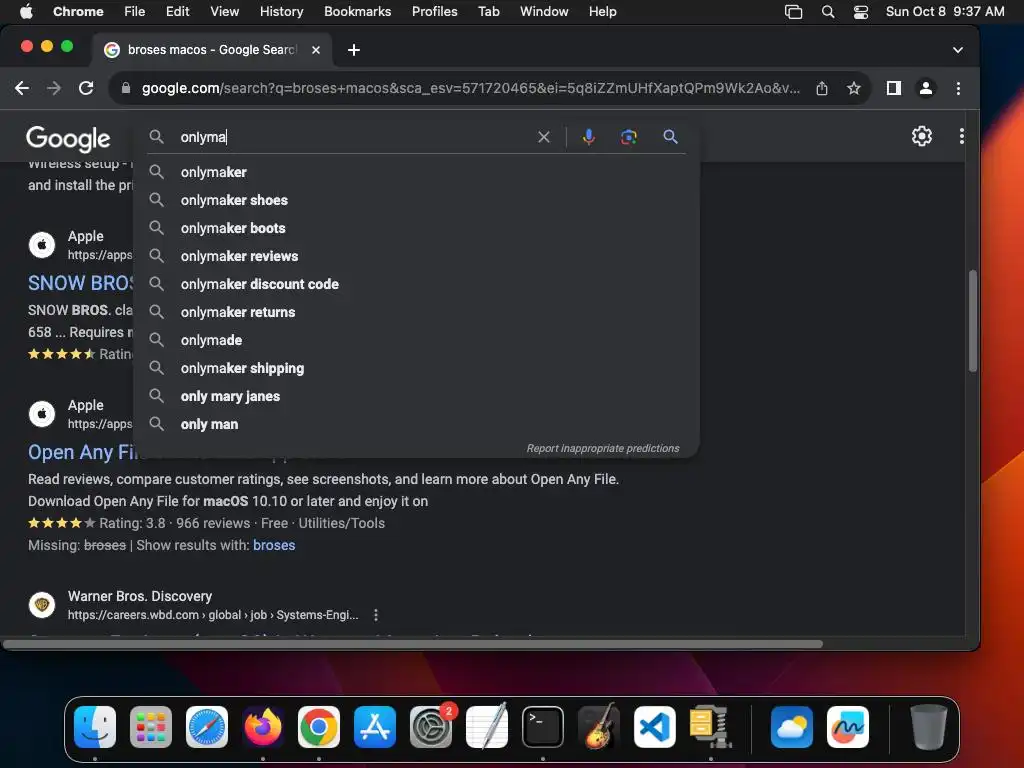Click 'Report inappropriate predictions' link
Screen dimensions: 1024x768
click(603, 449)
